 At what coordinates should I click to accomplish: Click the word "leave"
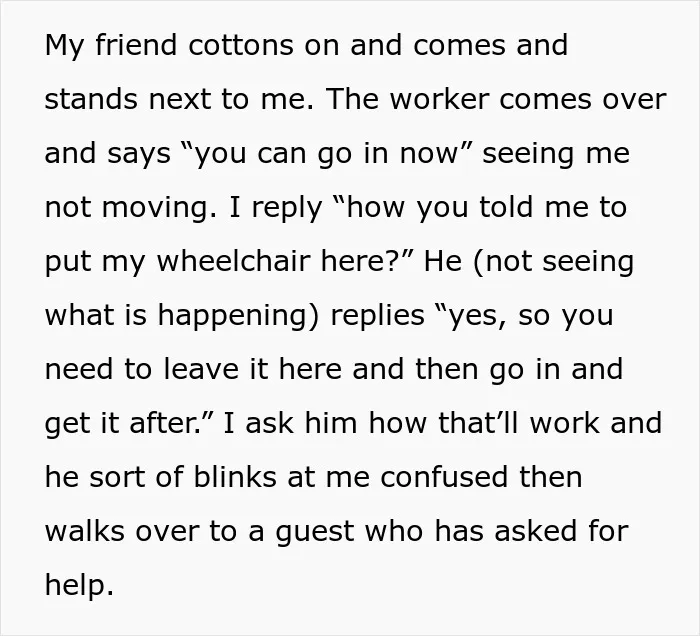(x=201, y=369)
